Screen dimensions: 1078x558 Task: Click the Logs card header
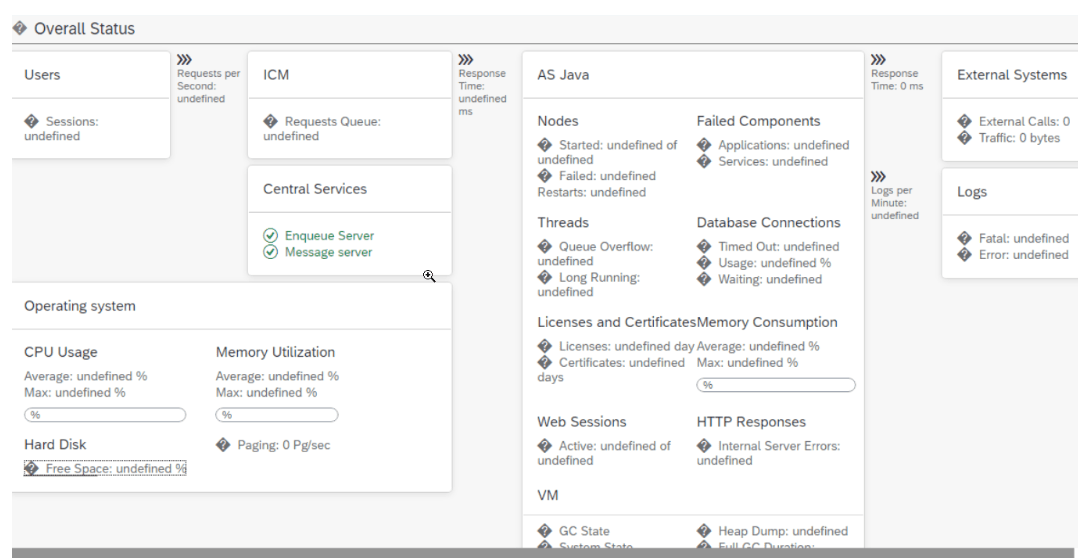coord(1010,192)
